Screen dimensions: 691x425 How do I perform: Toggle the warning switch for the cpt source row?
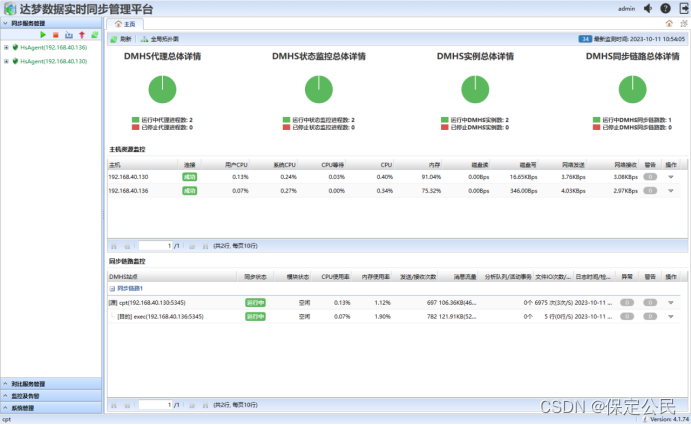coord(650,302)
